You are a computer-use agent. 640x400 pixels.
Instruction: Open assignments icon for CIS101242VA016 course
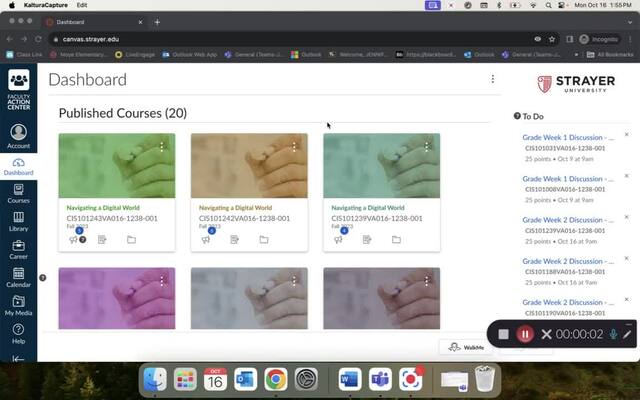click(x=234, y=240)
